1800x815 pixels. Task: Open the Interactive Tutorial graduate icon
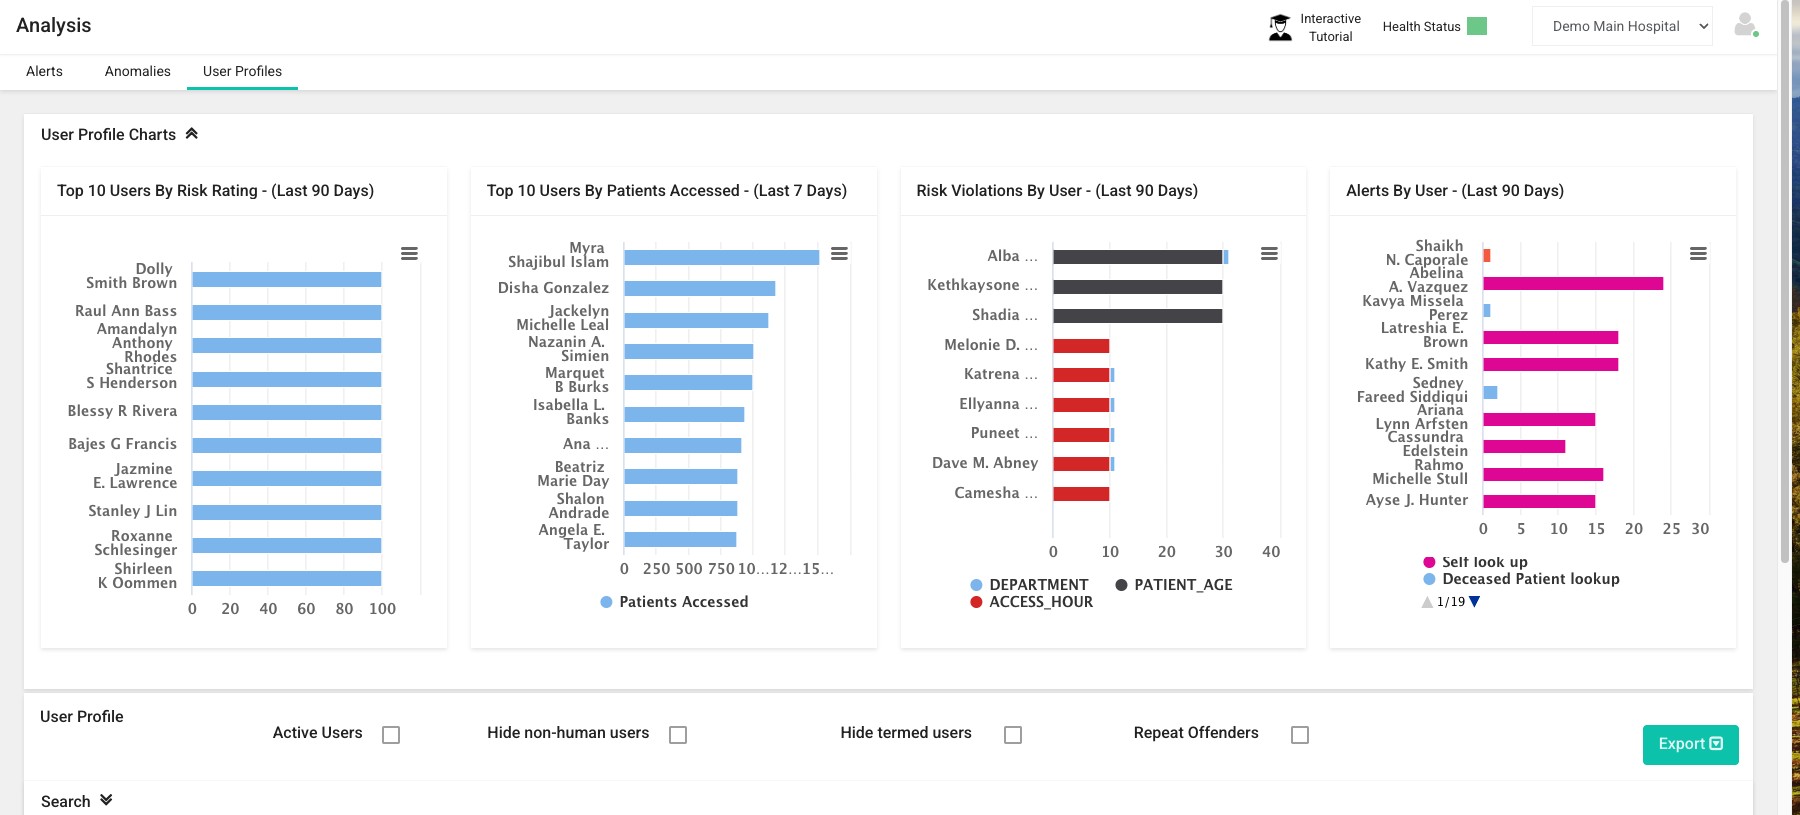[x=1280, y=27]
